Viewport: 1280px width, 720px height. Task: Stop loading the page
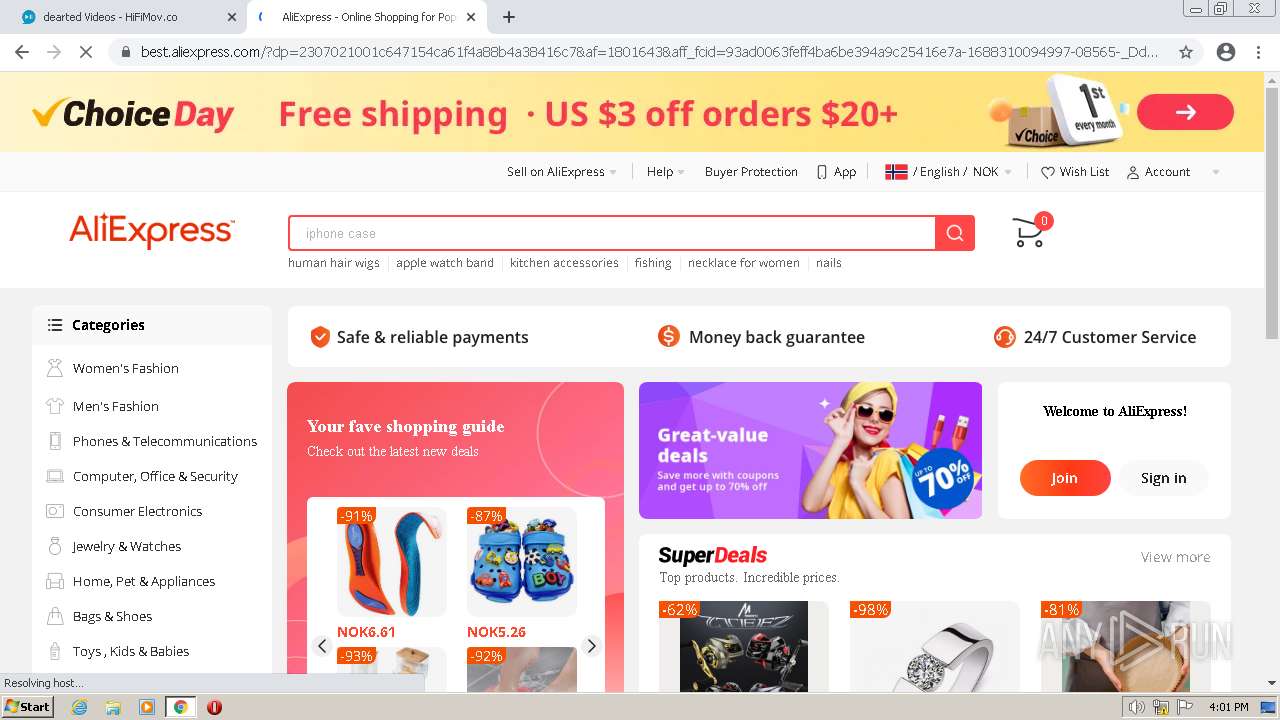(86, 52)
